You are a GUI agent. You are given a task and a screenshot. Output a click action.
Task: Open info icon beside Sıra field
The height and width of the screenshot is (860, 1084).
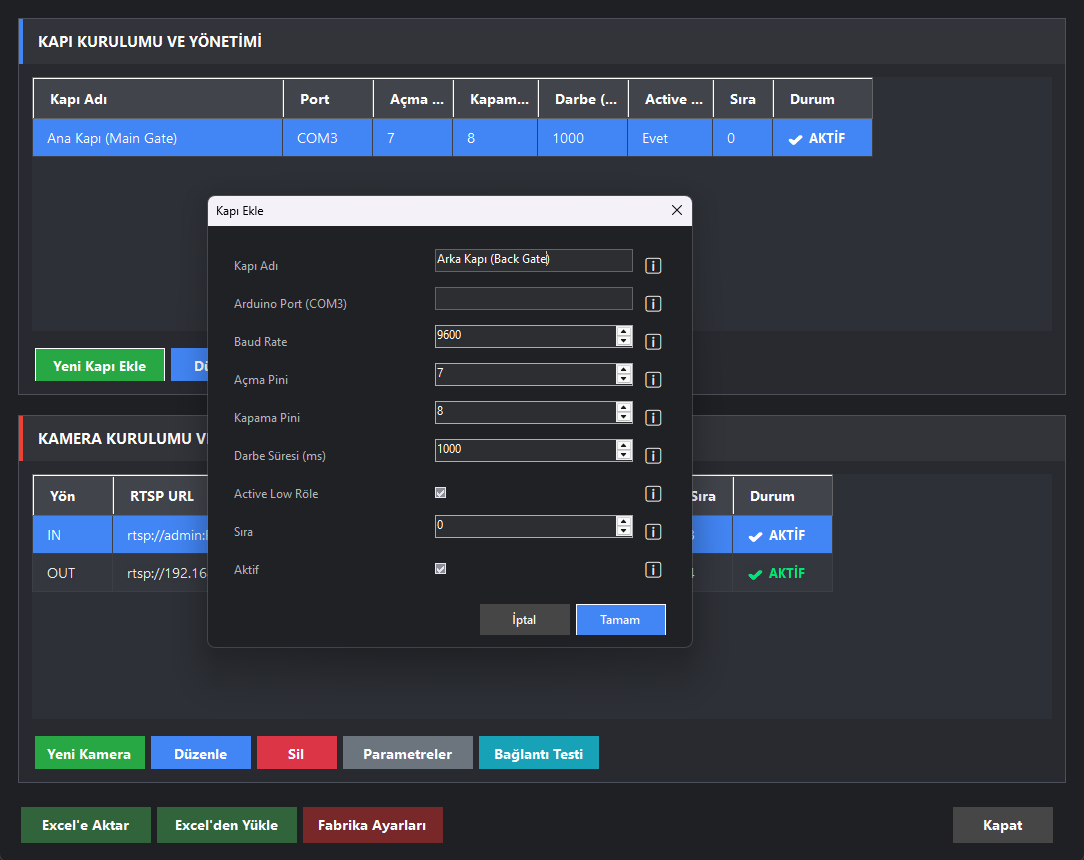coord(653,532)
